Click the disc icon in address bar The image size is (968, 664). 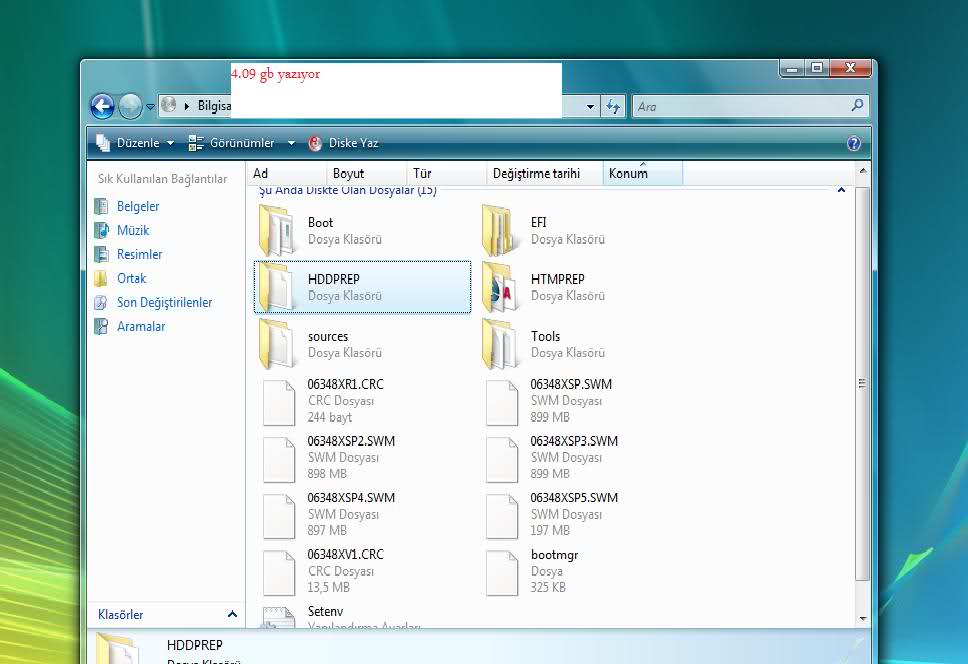click(169, 106)
